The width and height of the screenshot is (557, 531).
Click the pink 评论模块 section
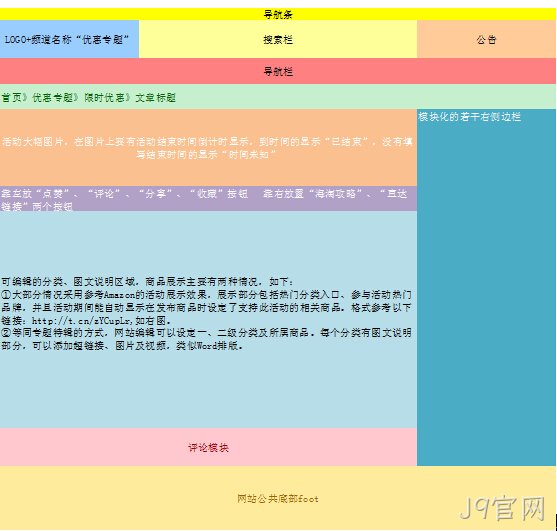point(208,447)
